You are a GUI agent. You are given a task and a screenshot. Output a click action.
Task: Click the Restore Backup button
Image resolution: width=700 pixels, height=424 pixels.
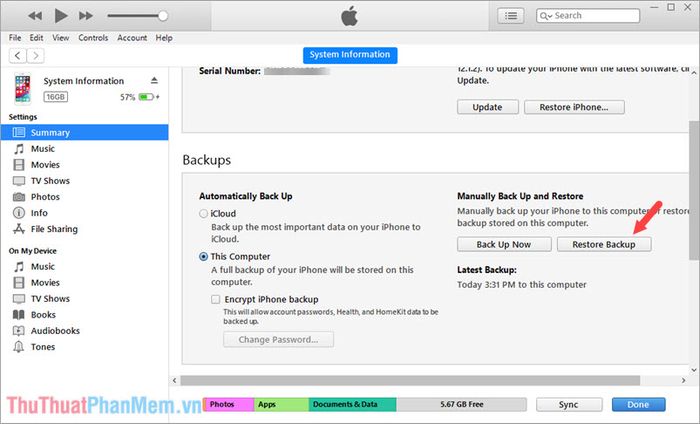[x=604, y=245]
